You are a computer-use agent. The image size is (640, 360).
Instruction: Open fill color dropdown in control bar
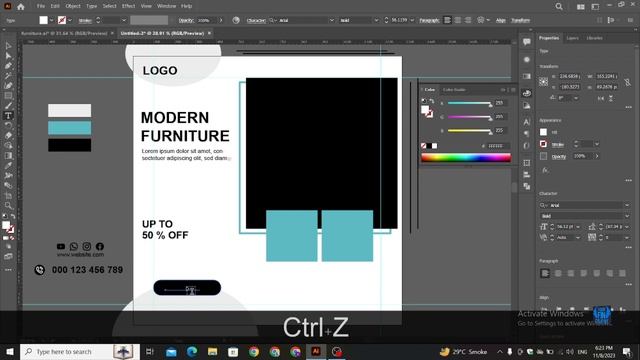pos(51,20)
